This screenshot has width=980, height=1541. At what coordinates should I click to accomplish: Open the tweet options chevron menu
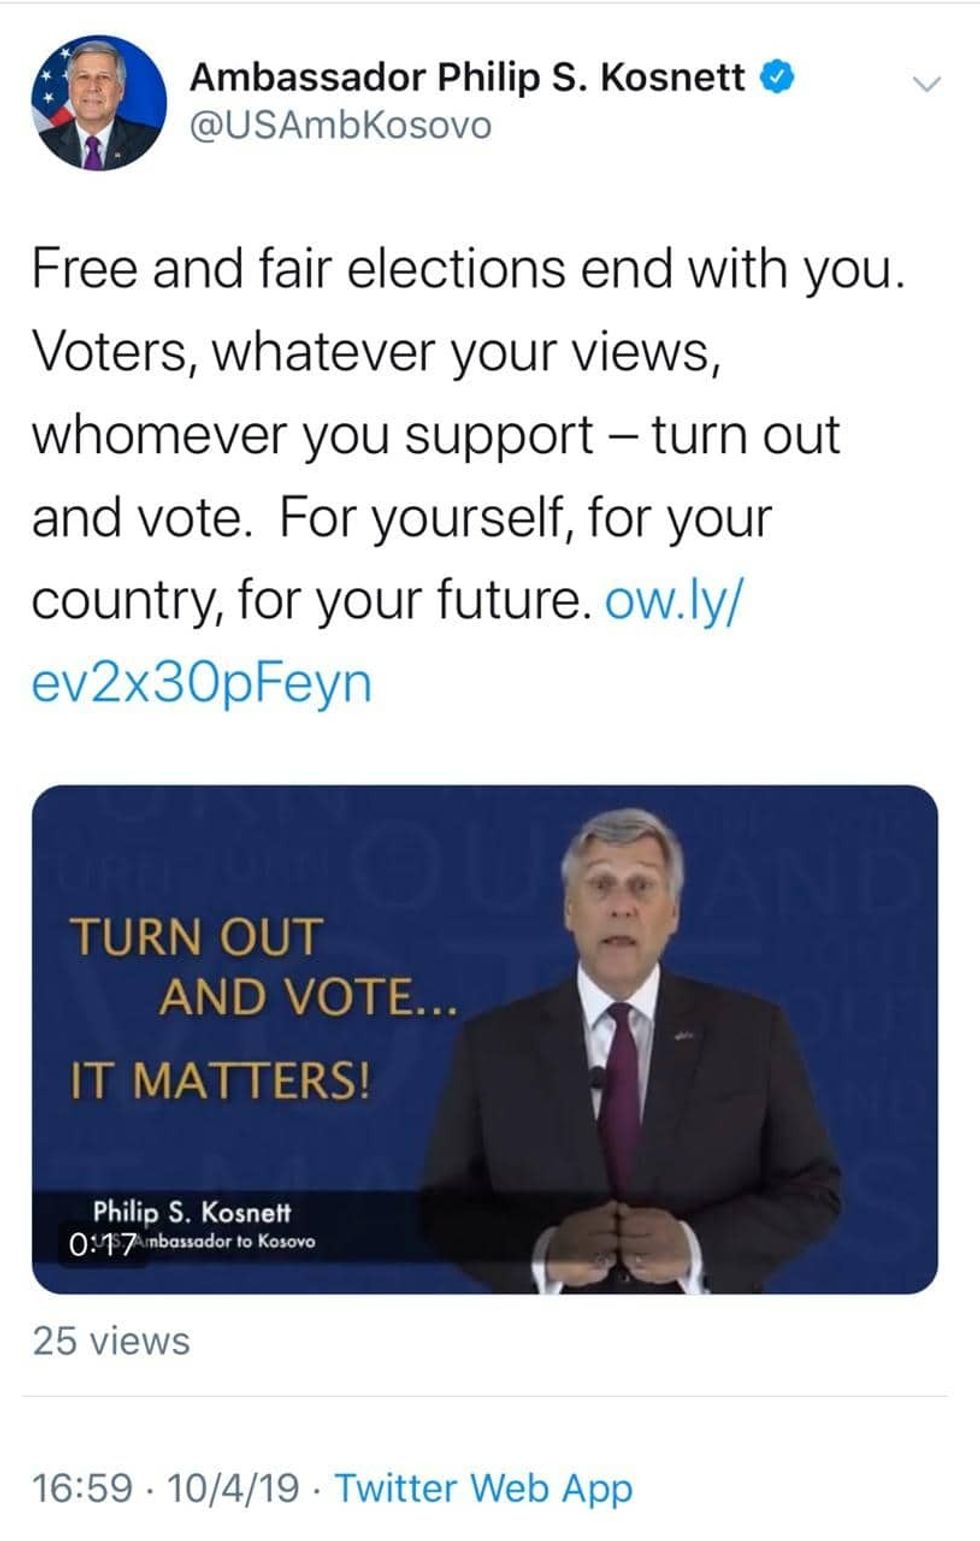point(927,84)
